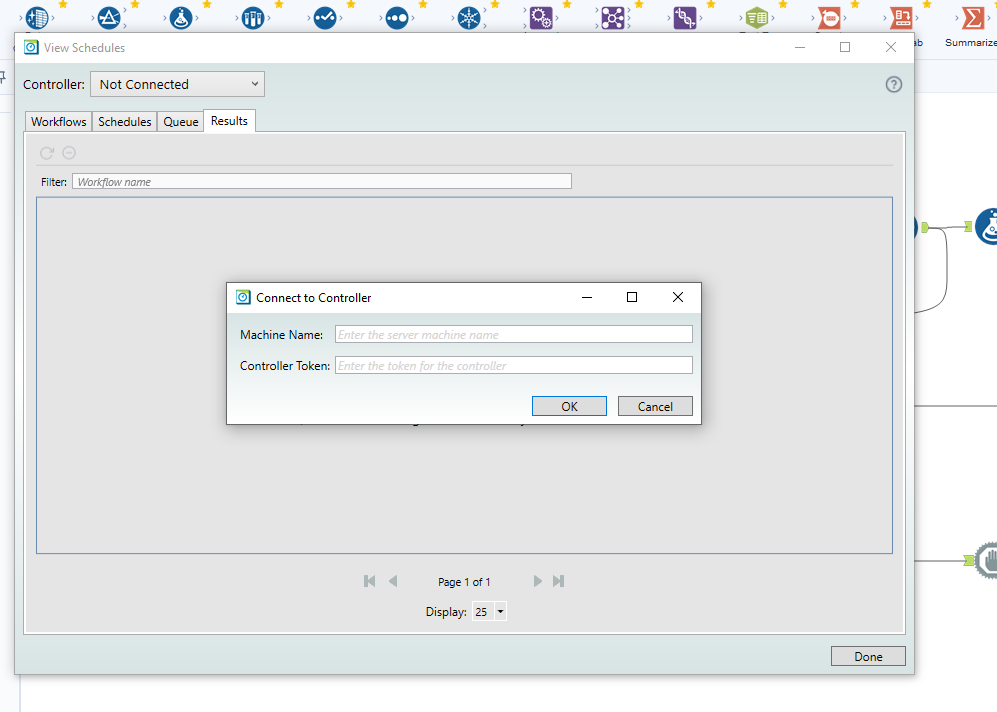Open the Display count dropdown showing 25

point(489,611)
